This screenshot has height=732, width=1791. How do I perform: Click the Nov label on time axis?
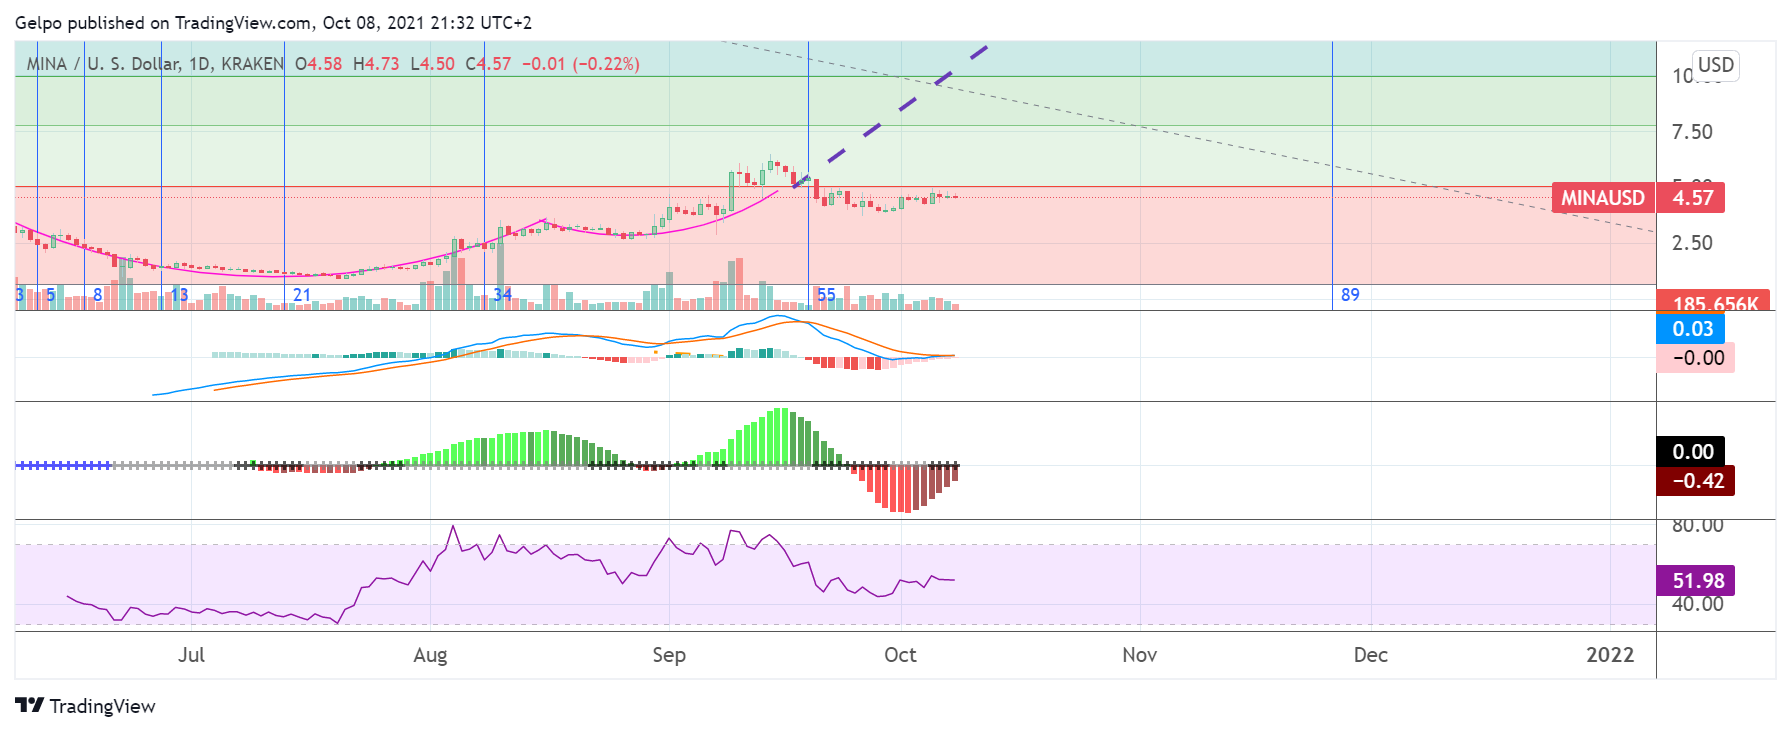tap(1139, 655)
